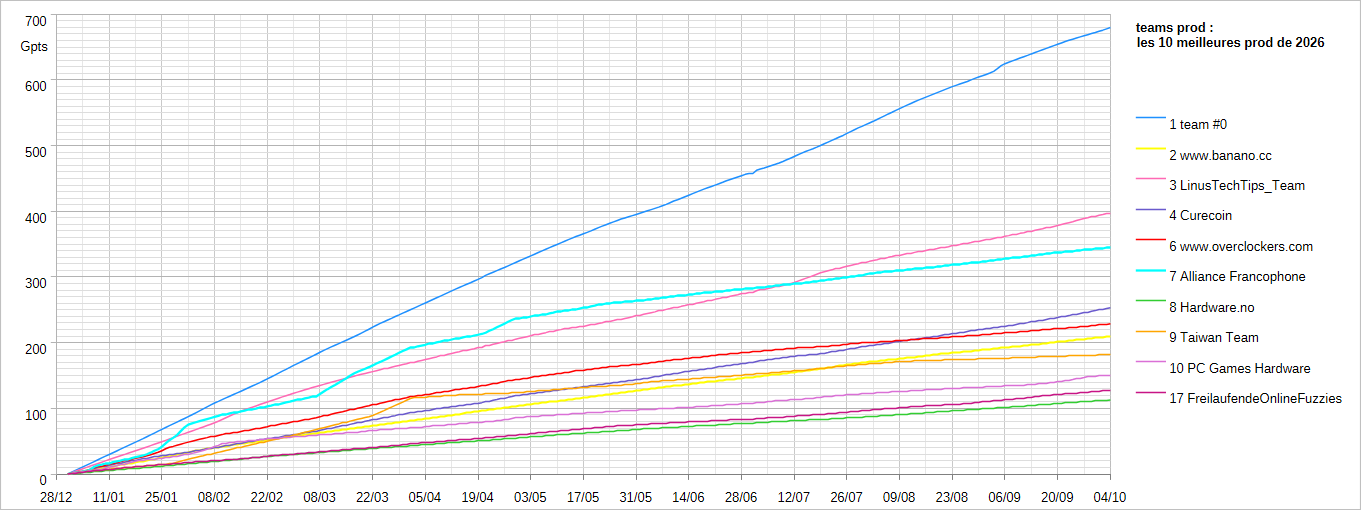The image size is (1361, 510).
Task: Click the y-axis value 600
Action: (x=36, y=87)
